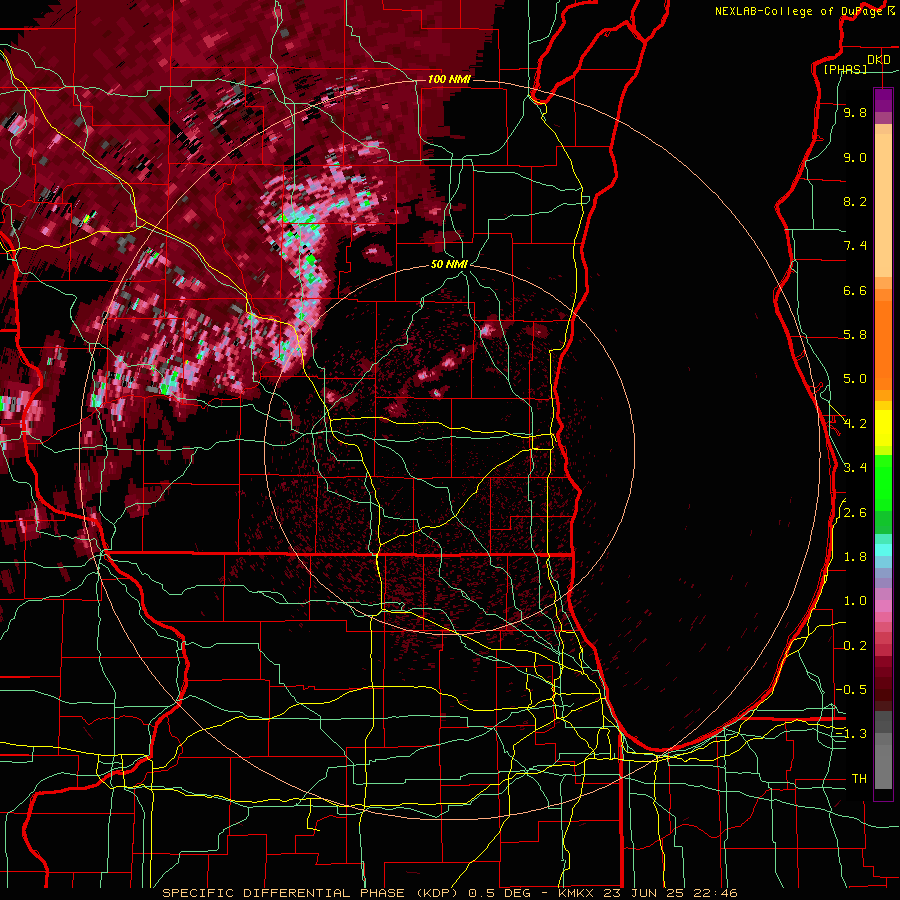Screen dimensions: 900x900
Task: Click the 8.2 value on the scale
Action: pyautogui.click(x=855, y=201)
